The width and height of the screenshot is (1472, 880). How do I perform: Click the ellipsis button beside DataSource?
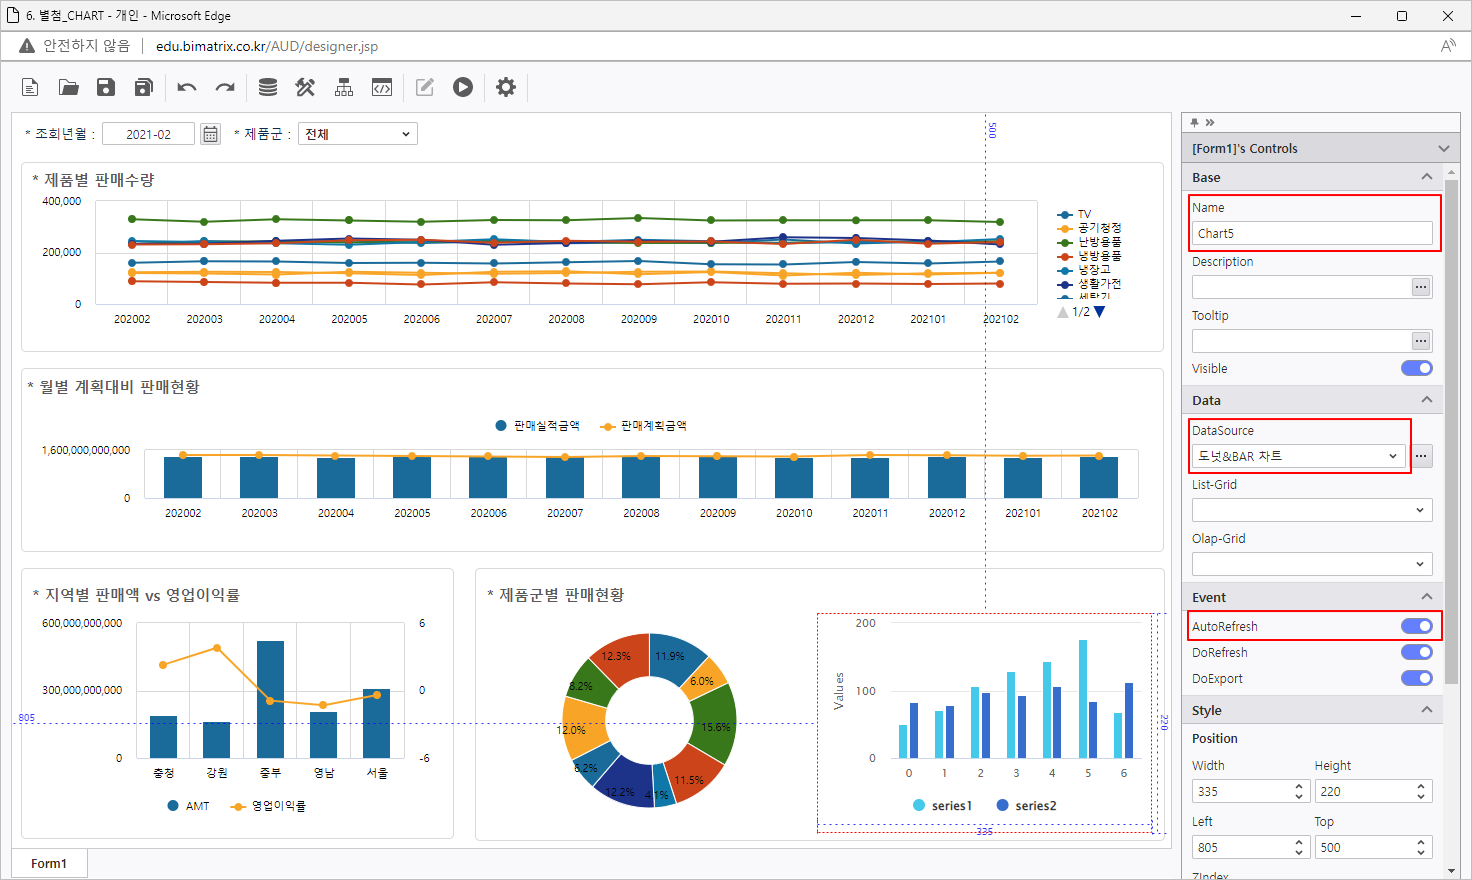coord(1421,456)
